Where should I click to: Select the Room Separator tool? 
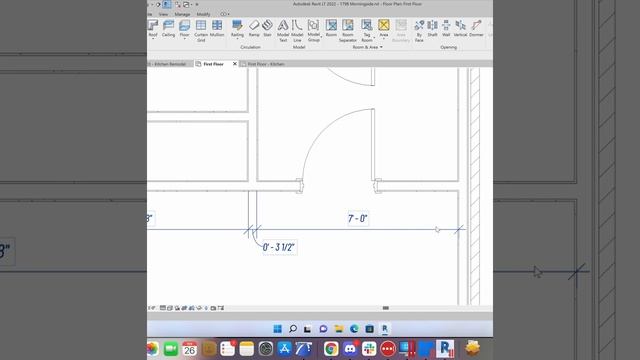tap(348, 31)
